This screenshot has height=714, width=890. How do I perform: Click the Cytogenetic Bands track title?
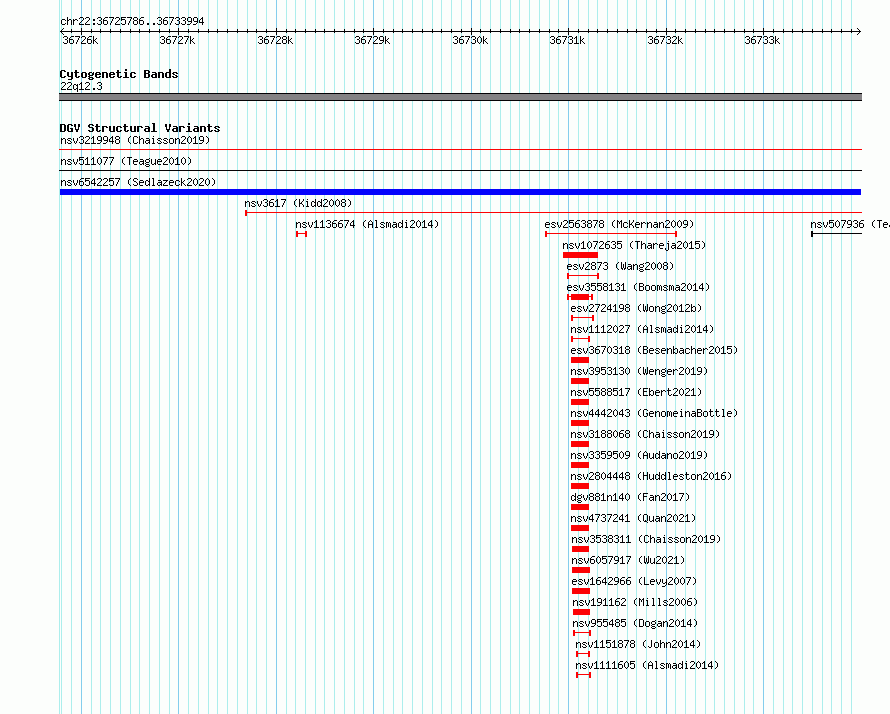pos(119,74)
